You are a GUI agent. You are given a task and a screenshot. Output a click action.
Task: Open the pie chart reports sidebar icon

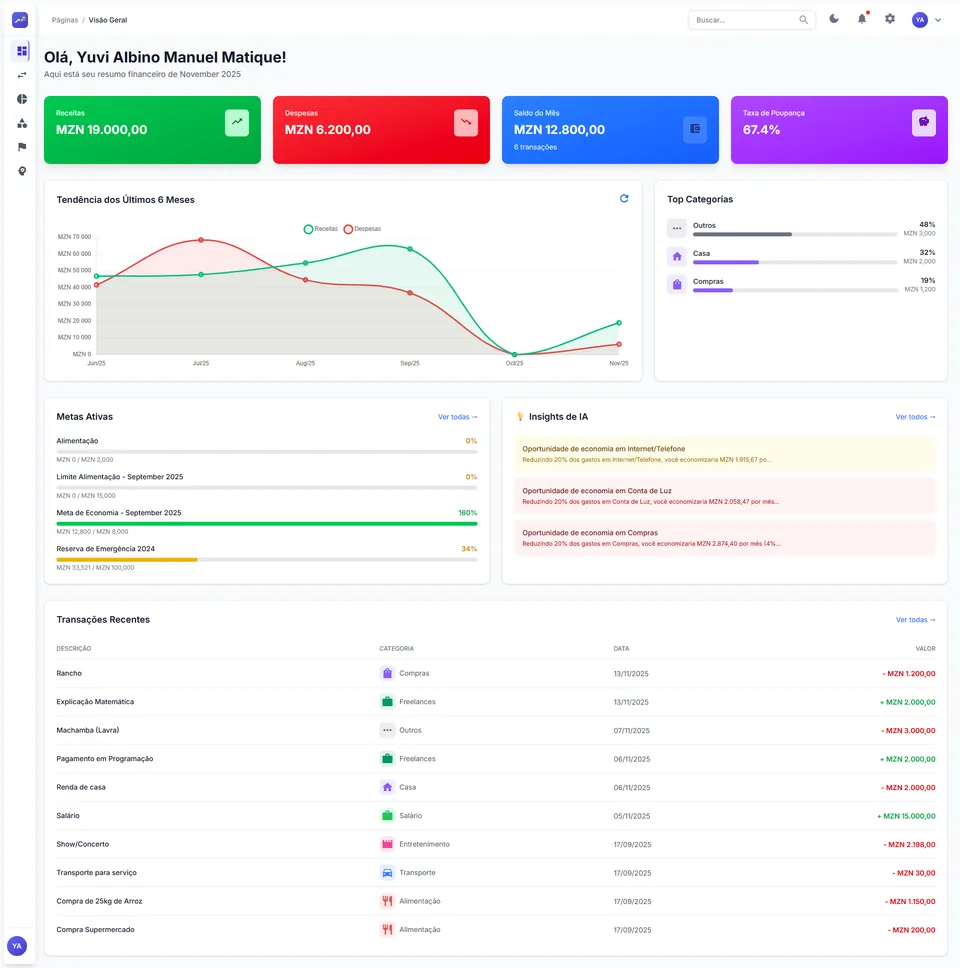(x=22, y=99)
